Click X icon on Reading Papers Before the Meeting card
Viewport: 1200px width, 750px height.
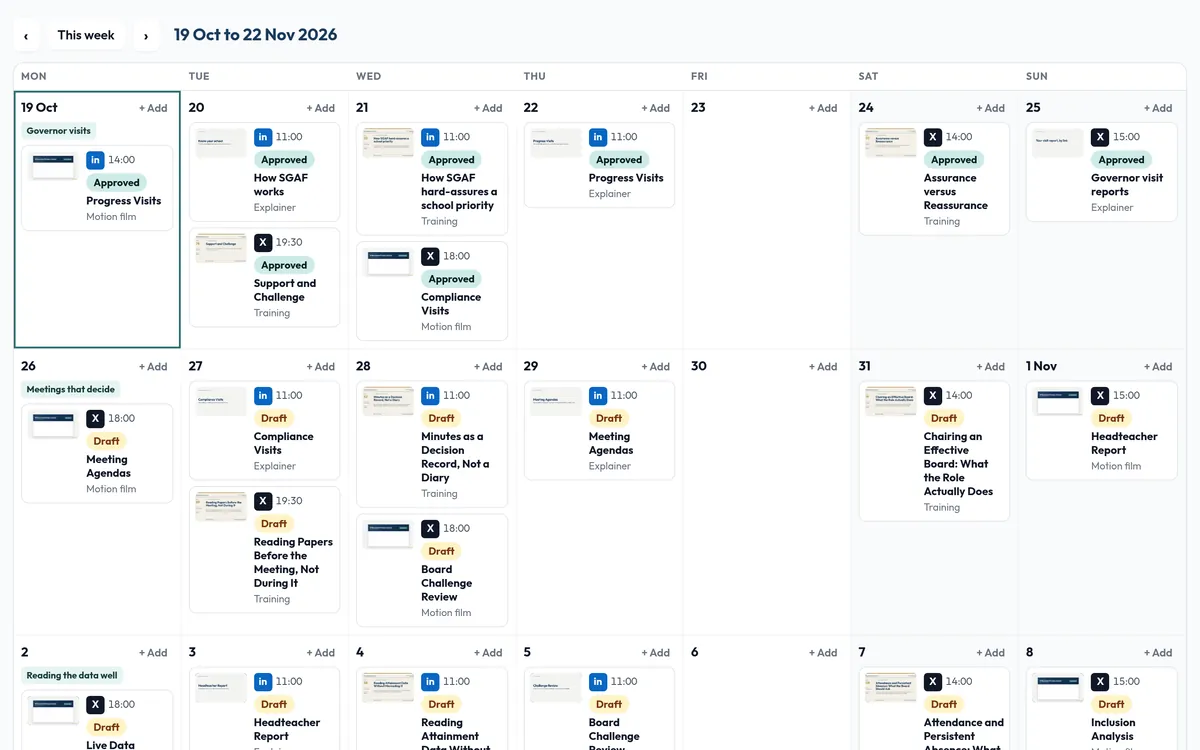click(263, 501)
